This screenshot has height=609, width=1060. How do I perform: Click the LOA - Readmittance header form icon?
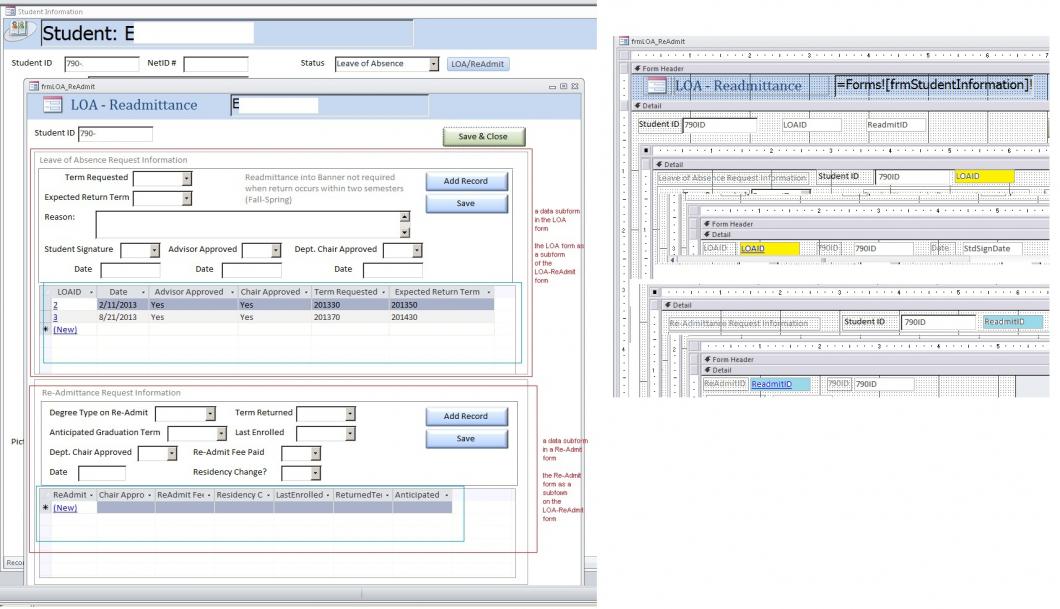pos(53,105)
